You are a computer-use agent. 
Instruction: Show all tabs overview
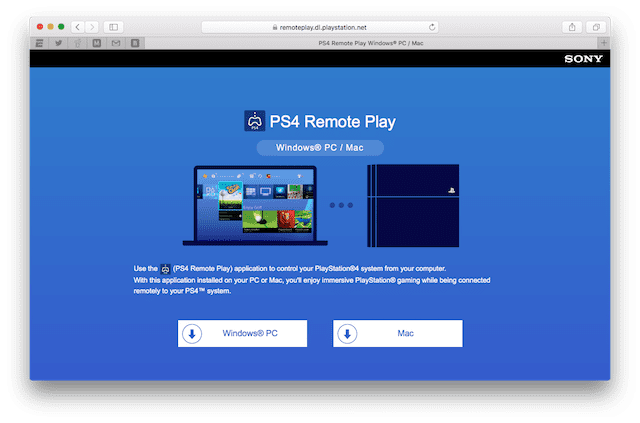coord(598,26)
